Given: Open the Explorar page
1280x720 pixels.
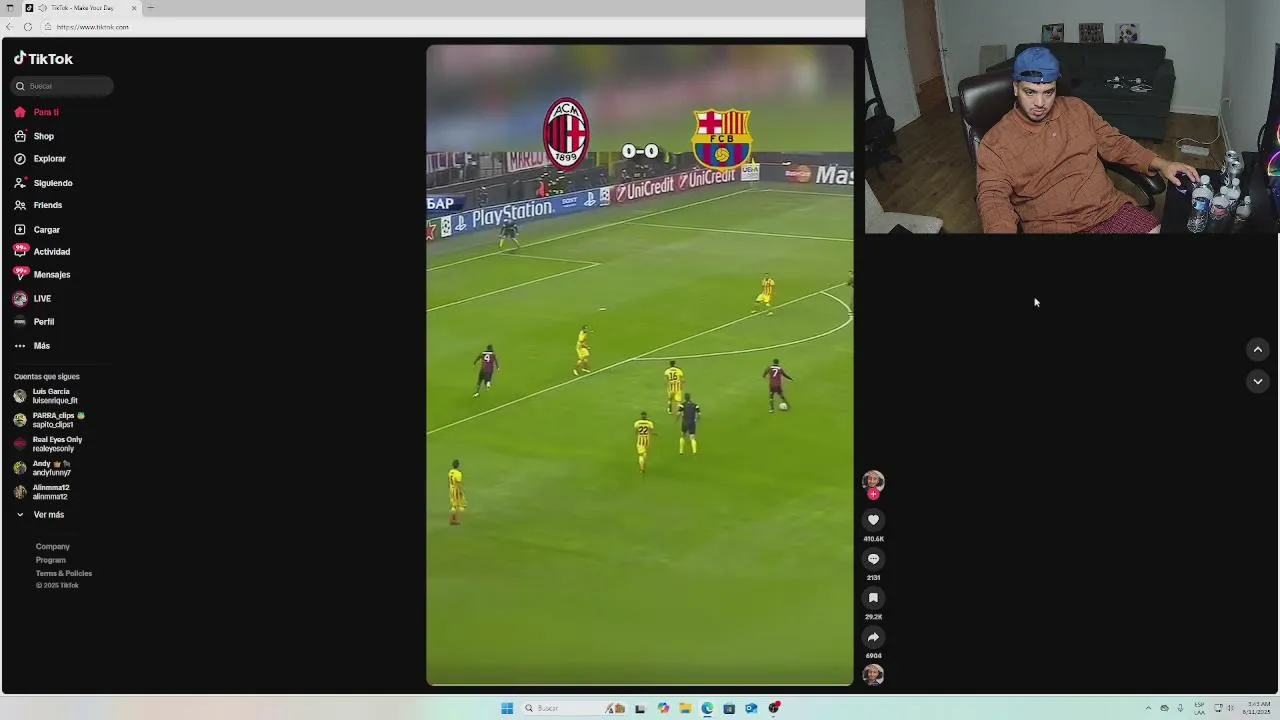Looking at the screenshot, I should [x=40, y=159].
